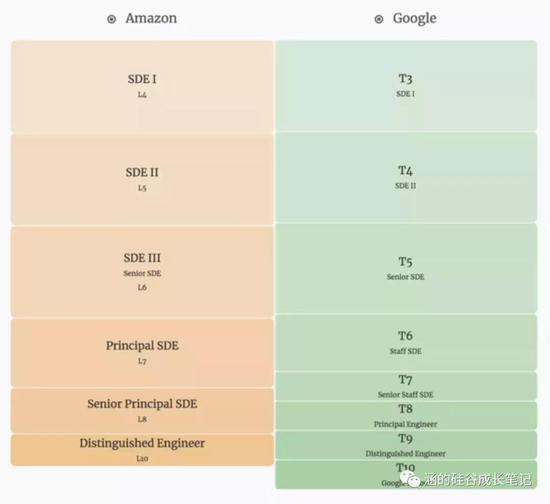Select the T9 Distinguished Engineer block

pos(406,445)
